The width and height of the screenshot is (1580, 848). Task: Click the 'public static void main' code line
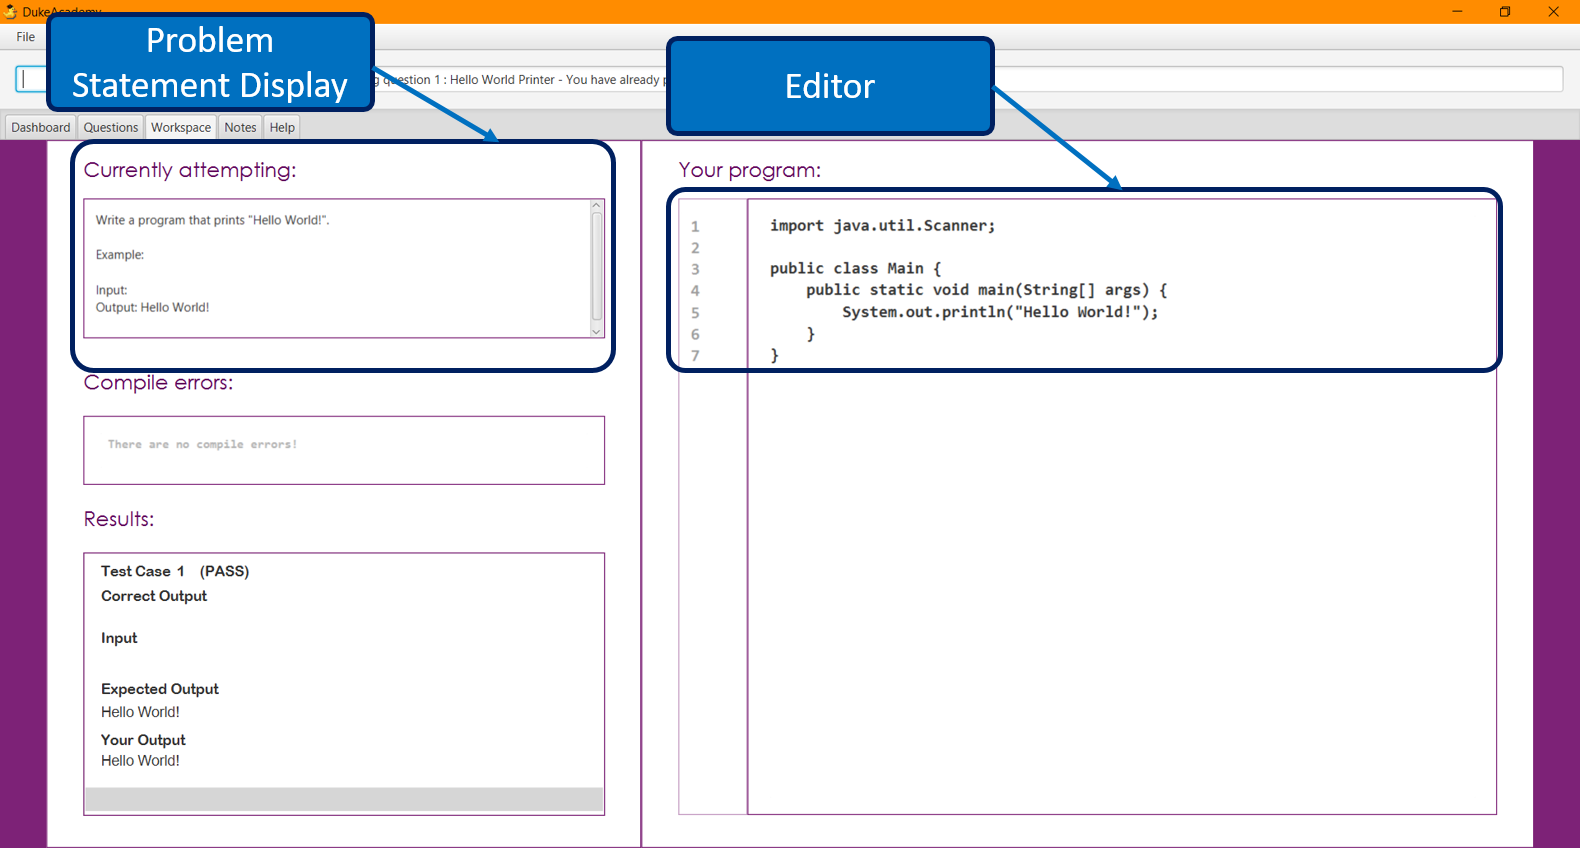(x=986, y=290)
